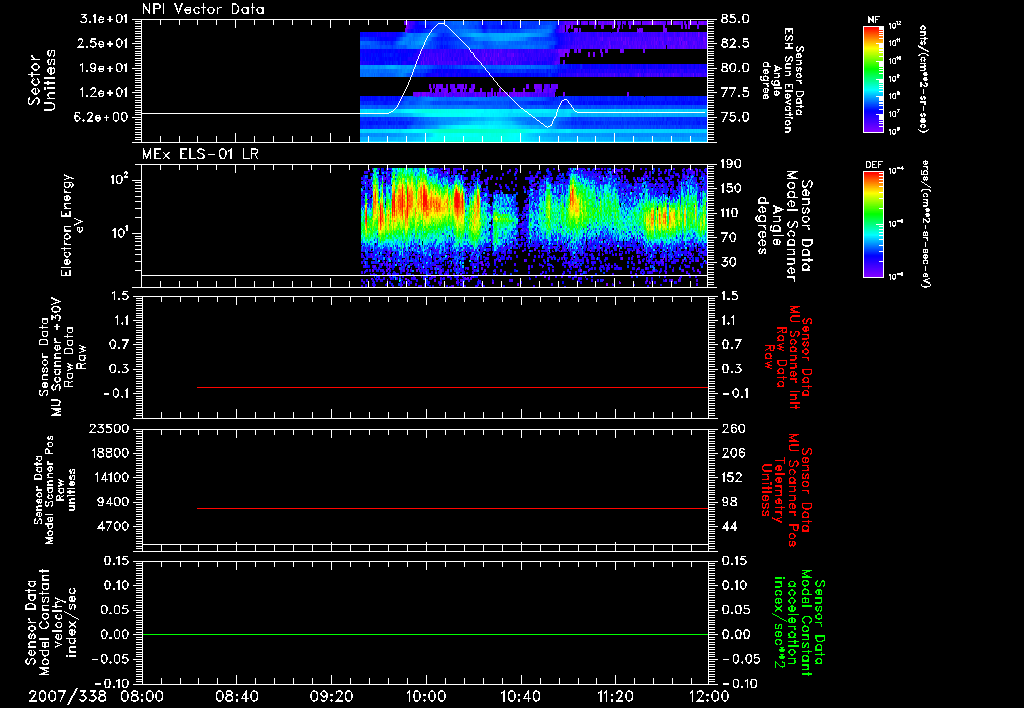Click the 4700 scanner position tick

tap(115, 526)
